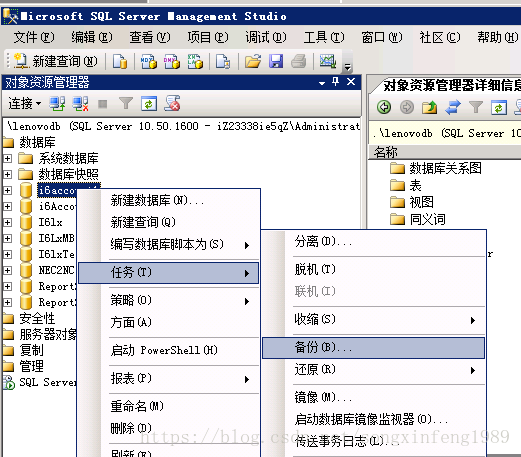Click the Forward arrow in details pane
521x457 pixels.
coord(407,107)
